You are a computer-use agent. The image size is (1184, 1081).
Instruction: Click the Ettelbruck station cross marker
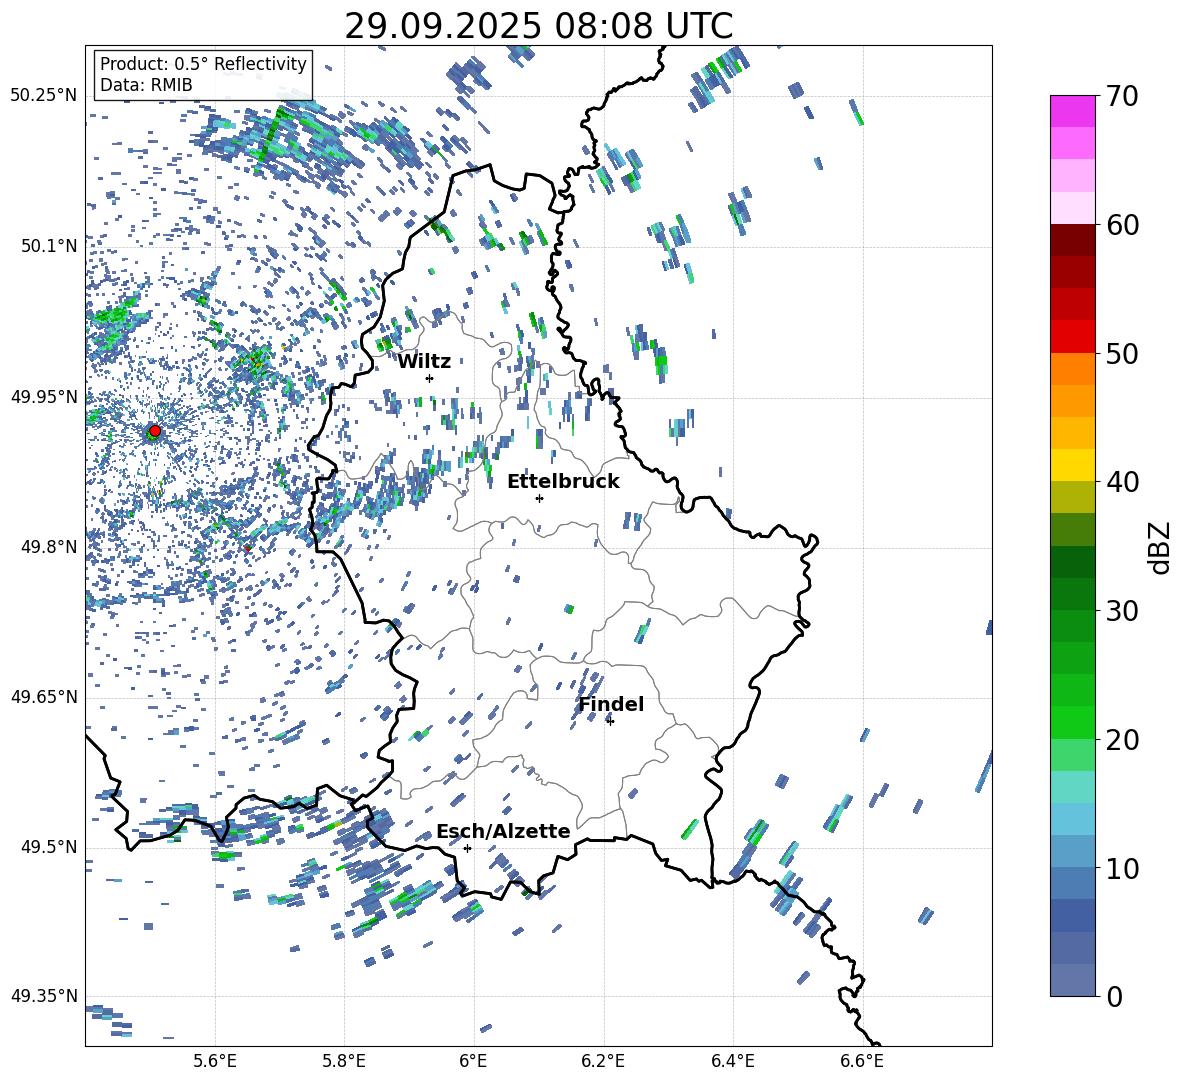point(539,498)
